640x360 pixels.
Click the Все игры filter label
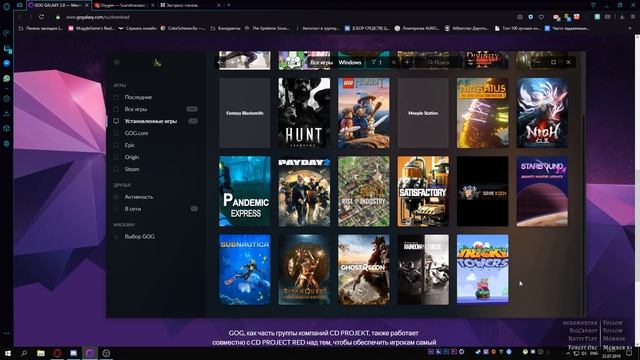[x=321, y=62]
